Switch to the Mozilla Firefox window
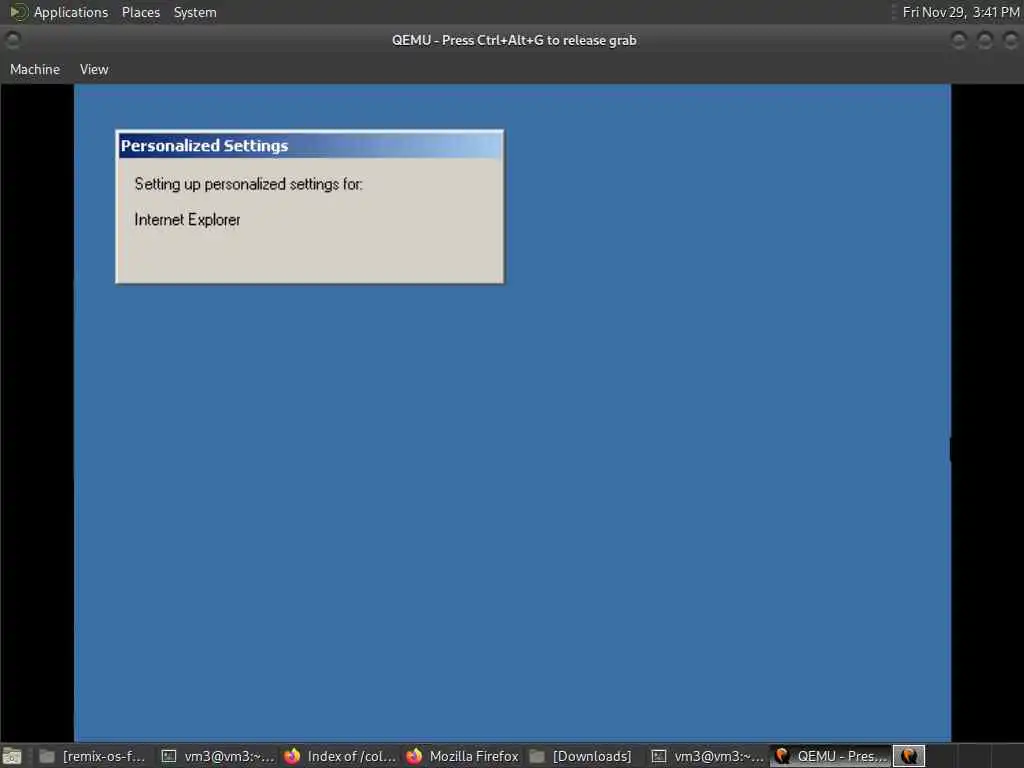1024x768 pixels. click(x=462, y=756)
